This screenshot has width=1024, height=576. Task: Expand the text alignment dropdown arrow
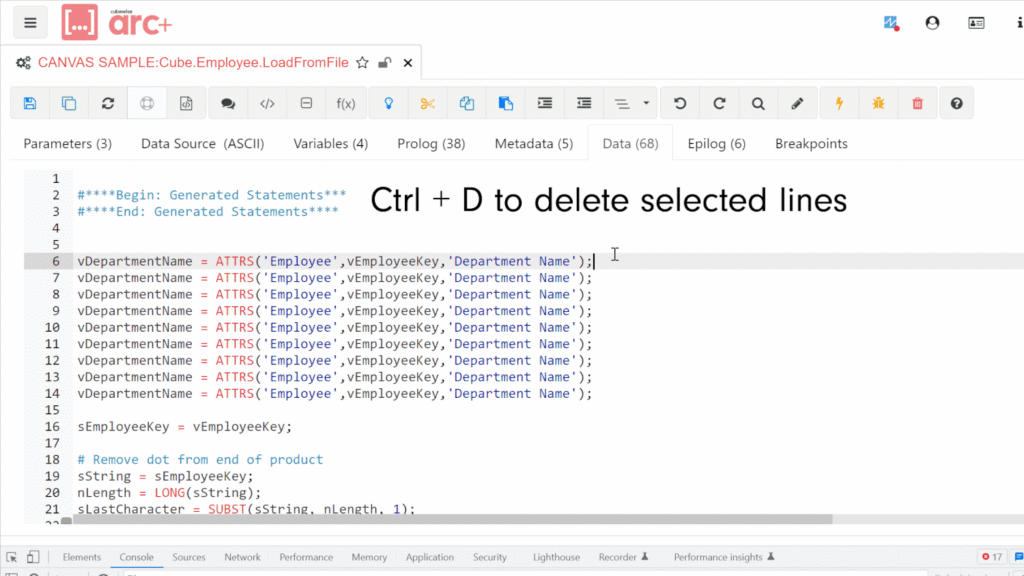[x=646, y=103]
